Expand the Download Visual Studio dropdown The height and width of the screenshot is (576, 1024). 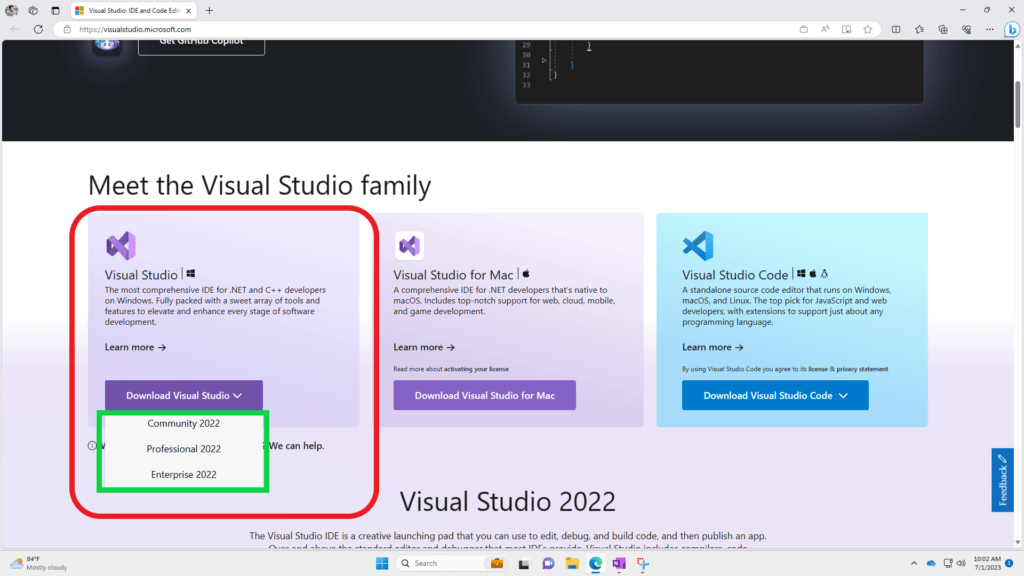[x=184, y=395]
